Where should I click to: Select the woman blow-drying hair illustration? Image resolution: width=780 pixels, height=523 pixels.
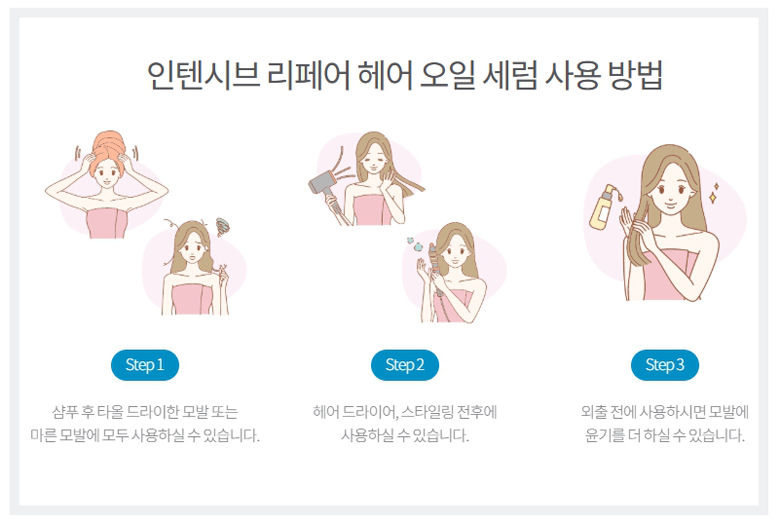click(367, 178)
